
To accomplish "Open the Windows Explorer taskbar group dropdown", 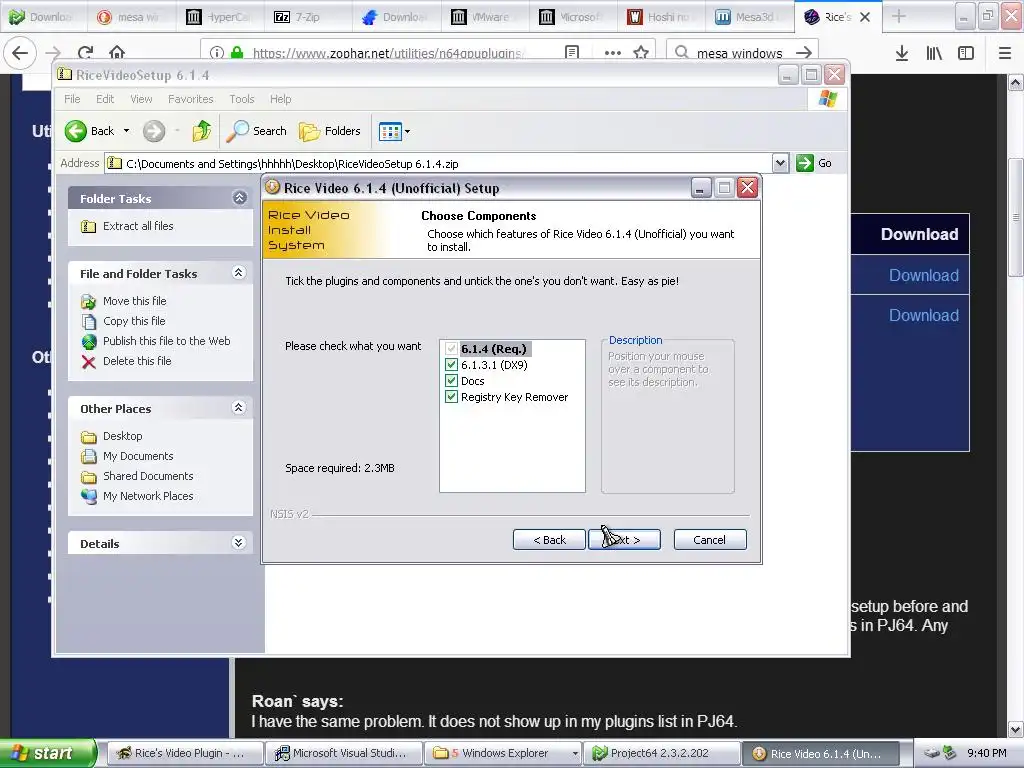I will pos(575,754).
